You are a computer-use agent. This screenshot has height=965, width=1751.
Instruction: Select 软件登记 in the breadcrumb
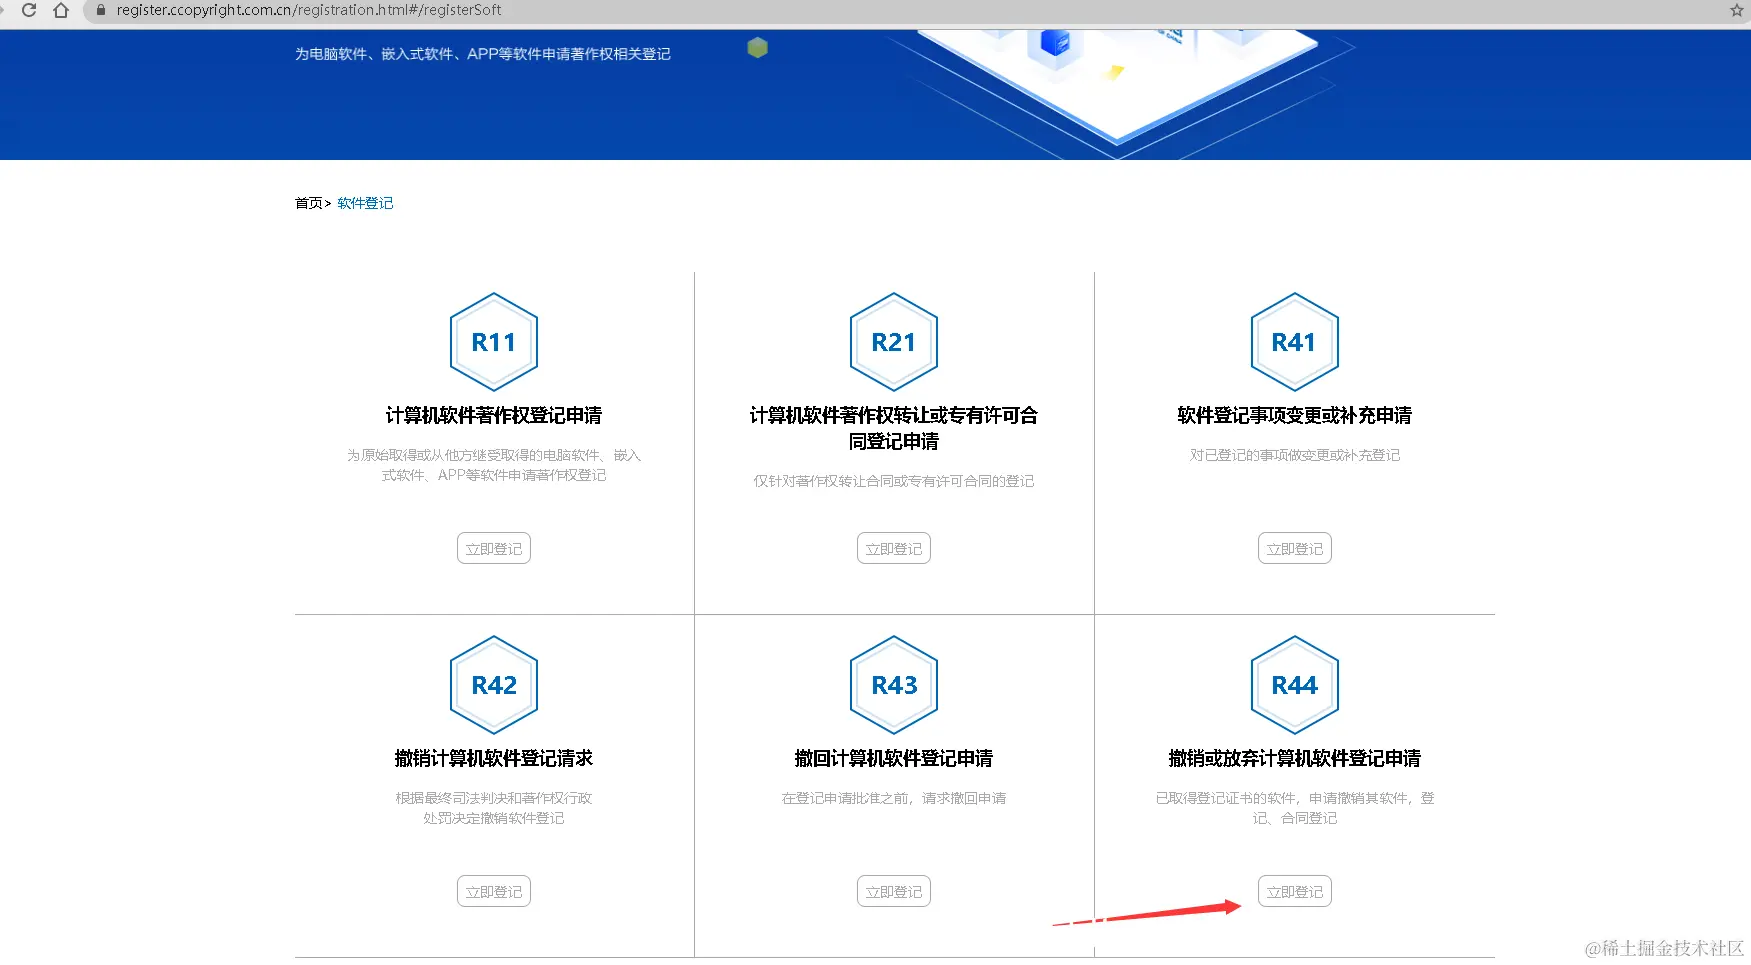[x=364, y=202]
